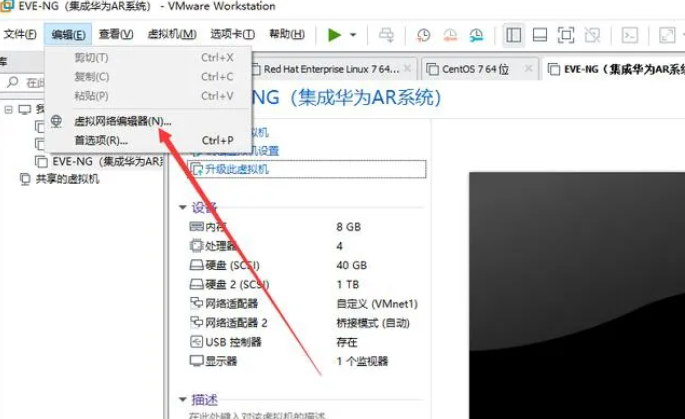Collapse the 描述 section
The height and width of the screenshot is (419, 685).
(x=183, y=399)
